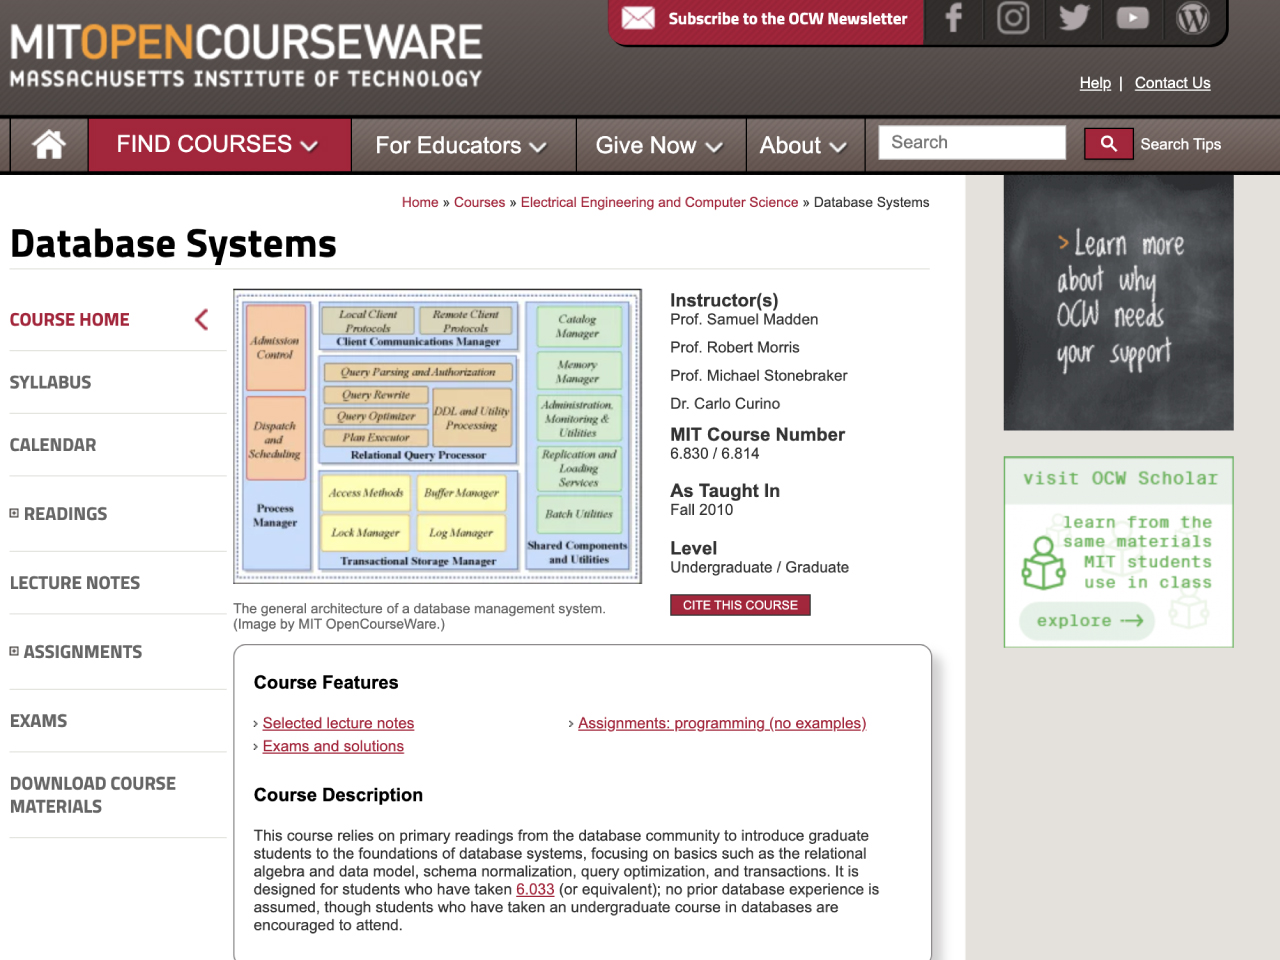This screenshot has width=1280, height=960.
Task: Open the OCW YouTube icon
Action: [1133, 18]
